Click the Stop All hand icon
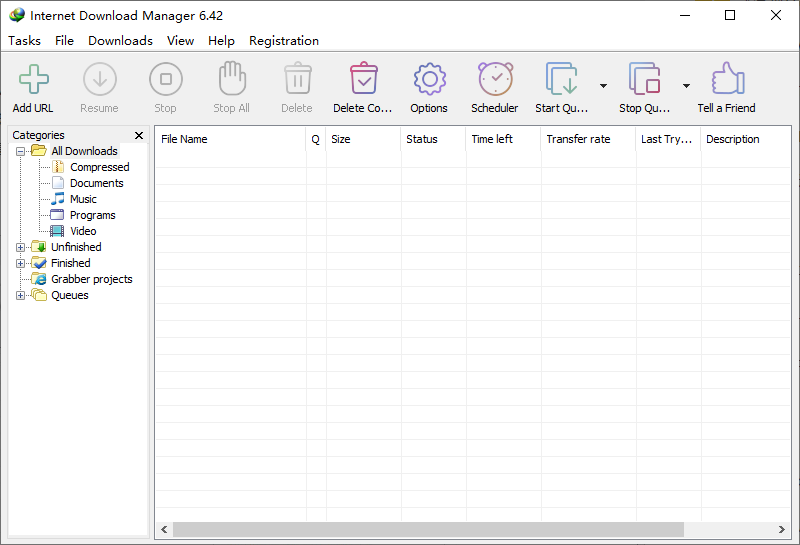This screenshot has width=800, height=545. [x=232, y=78]
